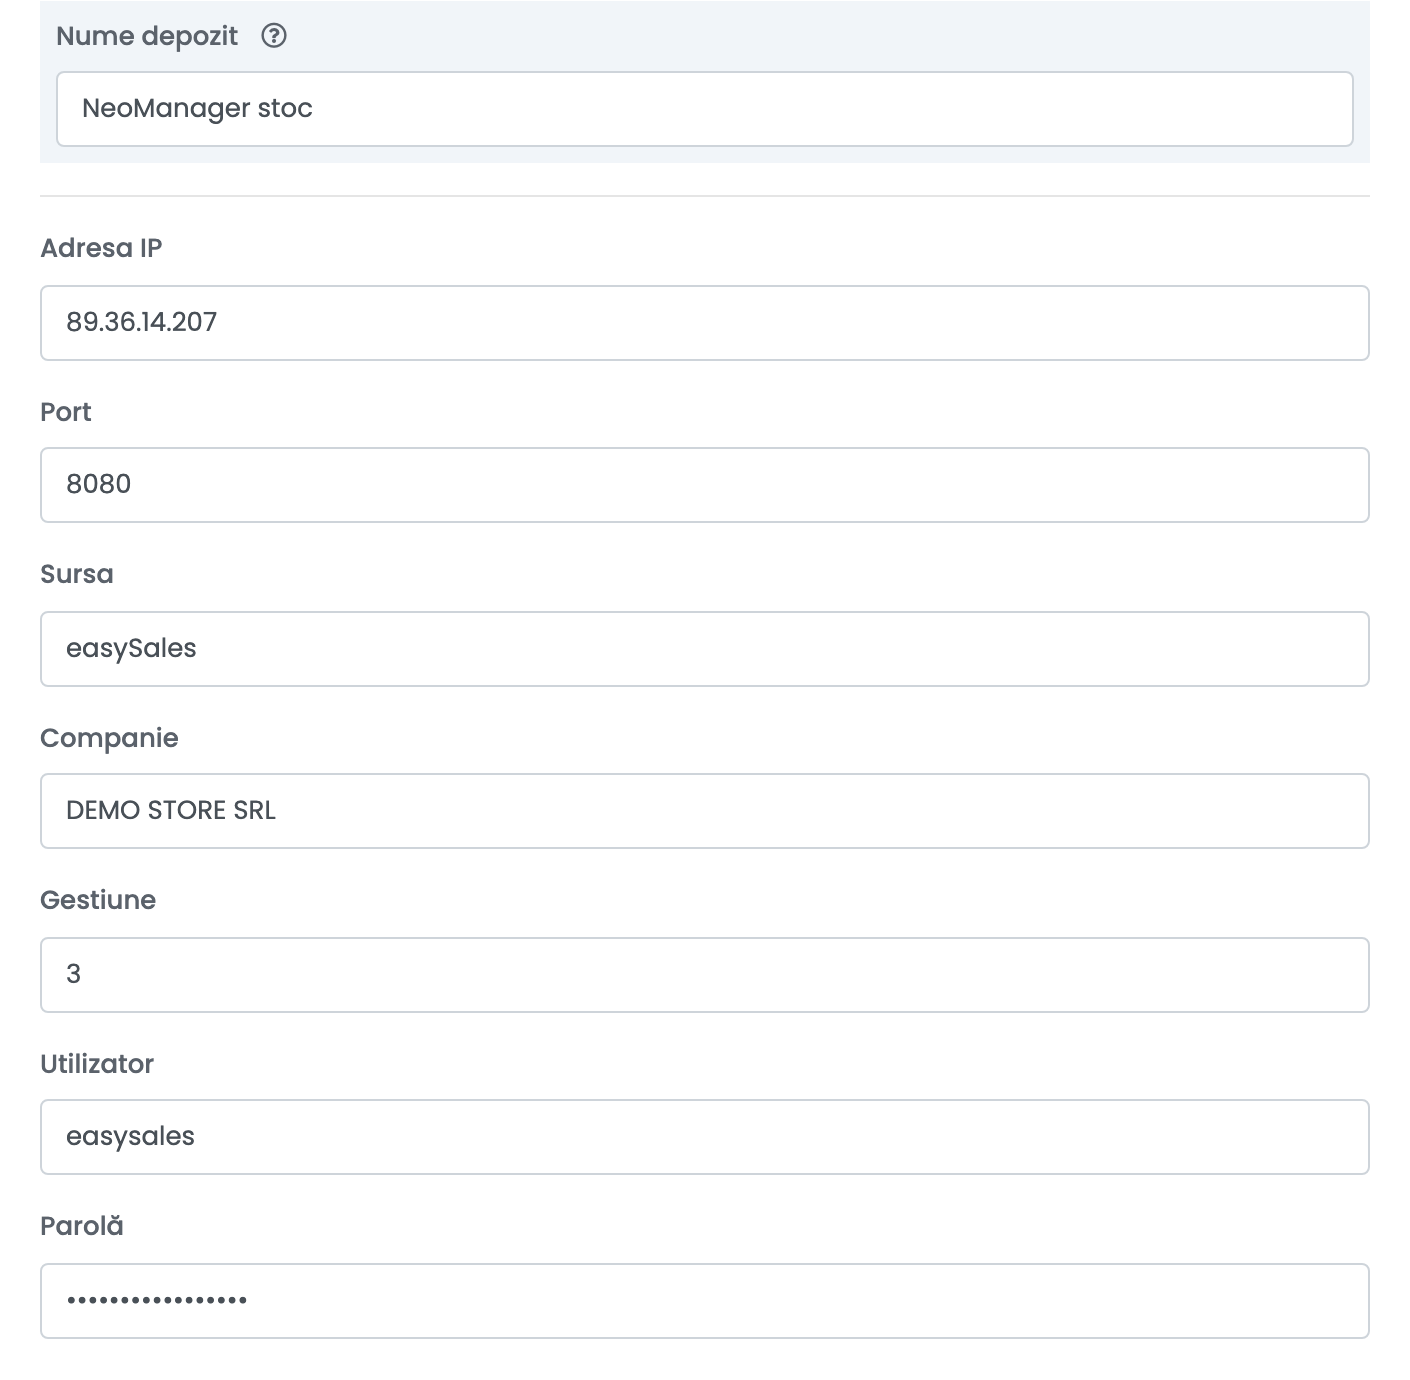The image size is (1410, 1380).
Task: Click the Adresa IP label
Action: point(101,248)
